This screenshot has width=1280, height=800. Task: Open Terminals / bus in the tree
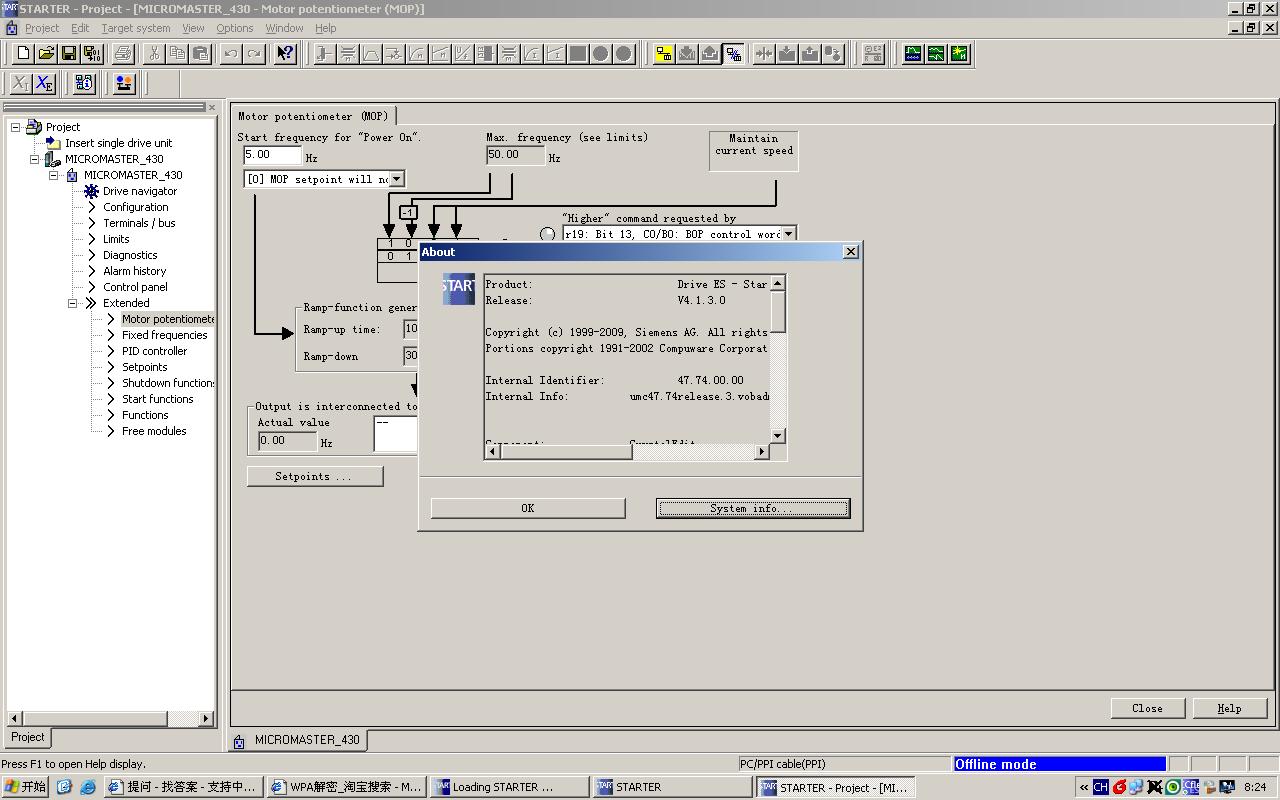pyautogui.click(x=139, y=223)
